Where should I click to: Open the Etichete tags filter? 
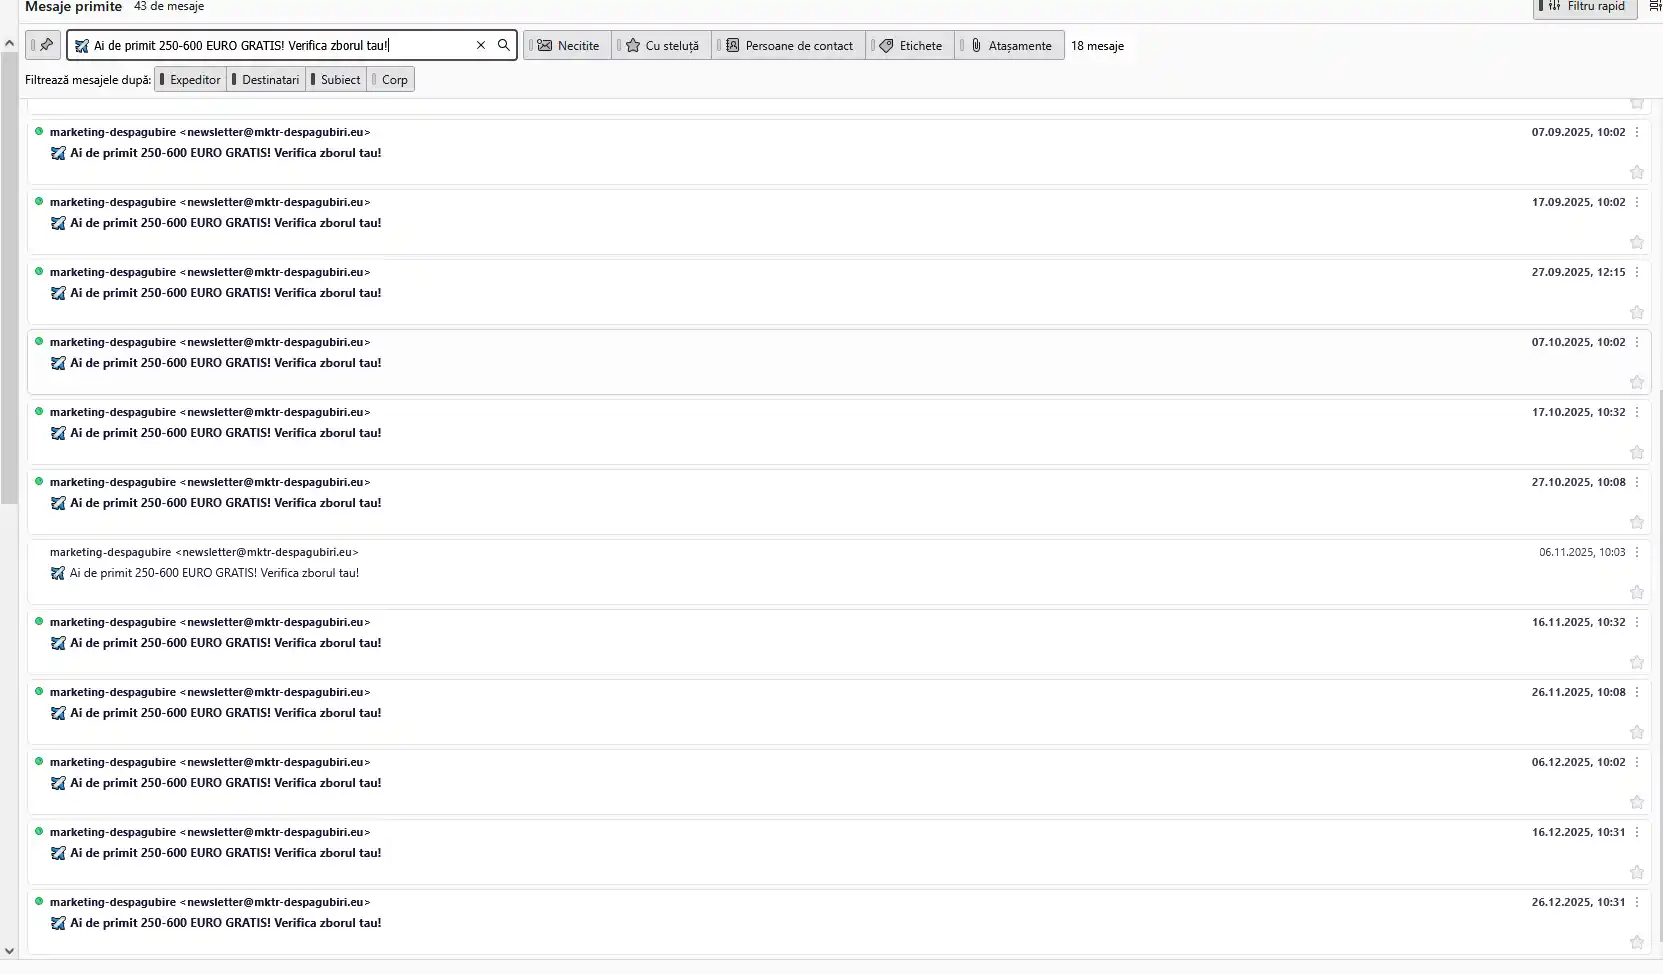pyautogui.click(x=910, y=46)
